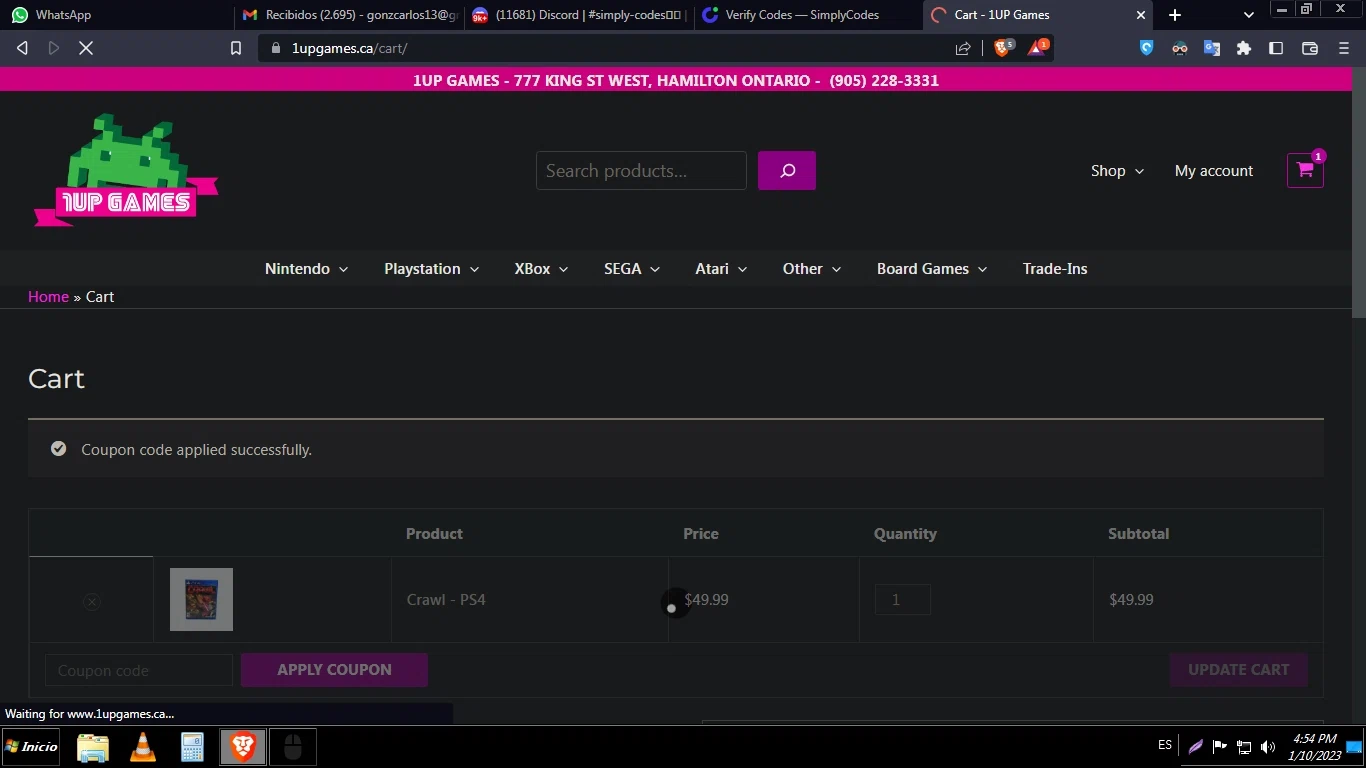The width and height of the screenshot is (1366, 768).
Task: Open the Google Translate extension
Action: [x=1212, y=48]
